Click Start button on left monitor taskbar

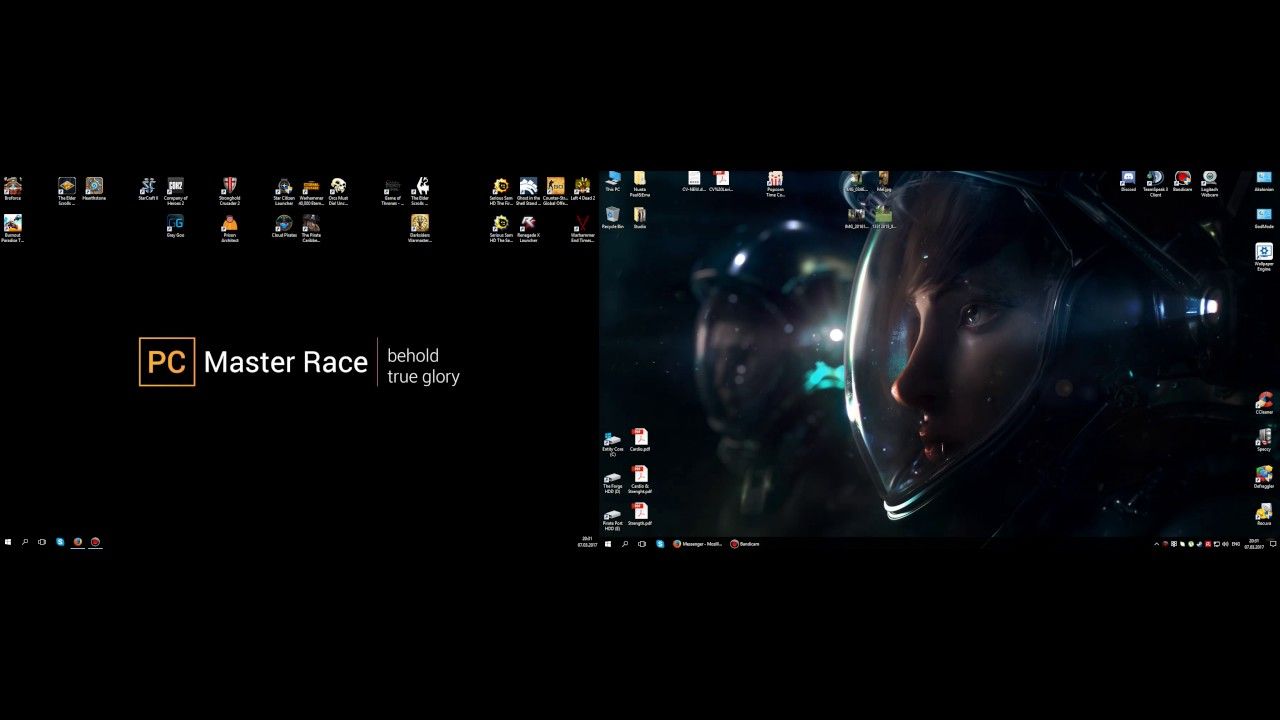click(8, 542)
